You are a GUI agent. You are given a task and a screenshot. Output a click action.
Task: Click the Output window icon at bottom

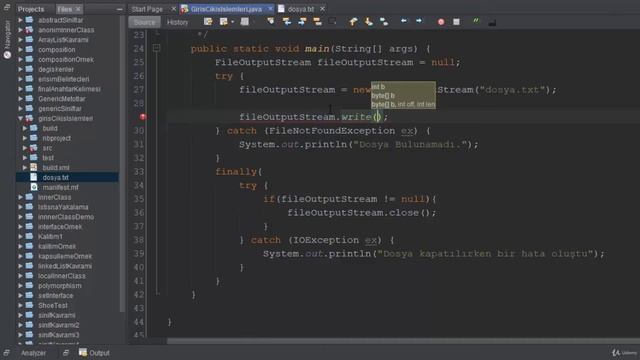pos(83,352)
